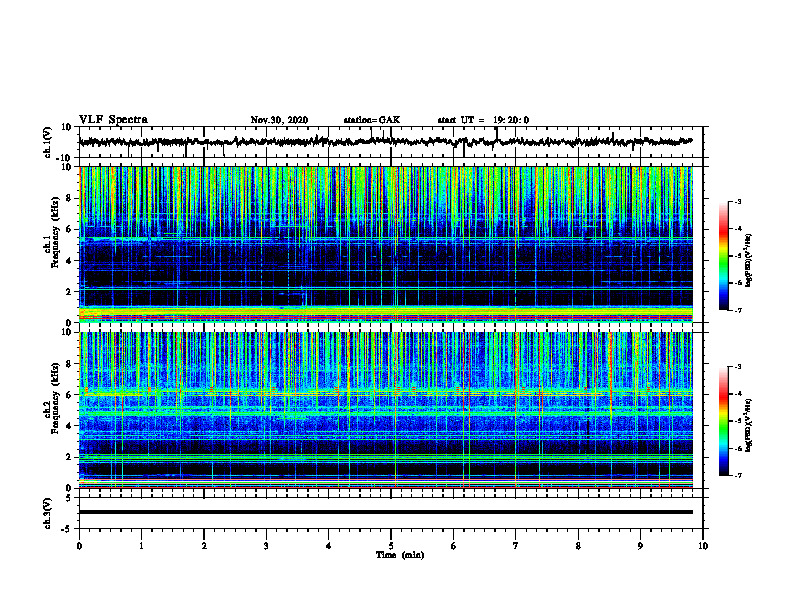This screenshot has height=612, width=792.
Task: Click the time axis tick label "6"
Action: (x=454, y=546)
